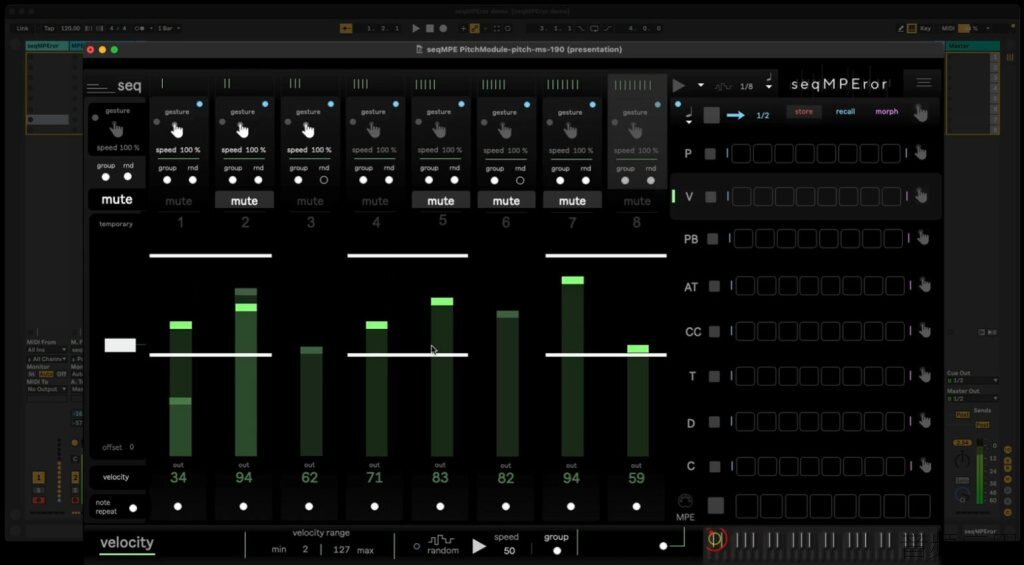
Task: Click the gesture hand icon for sequence 2
Action: 243,131
